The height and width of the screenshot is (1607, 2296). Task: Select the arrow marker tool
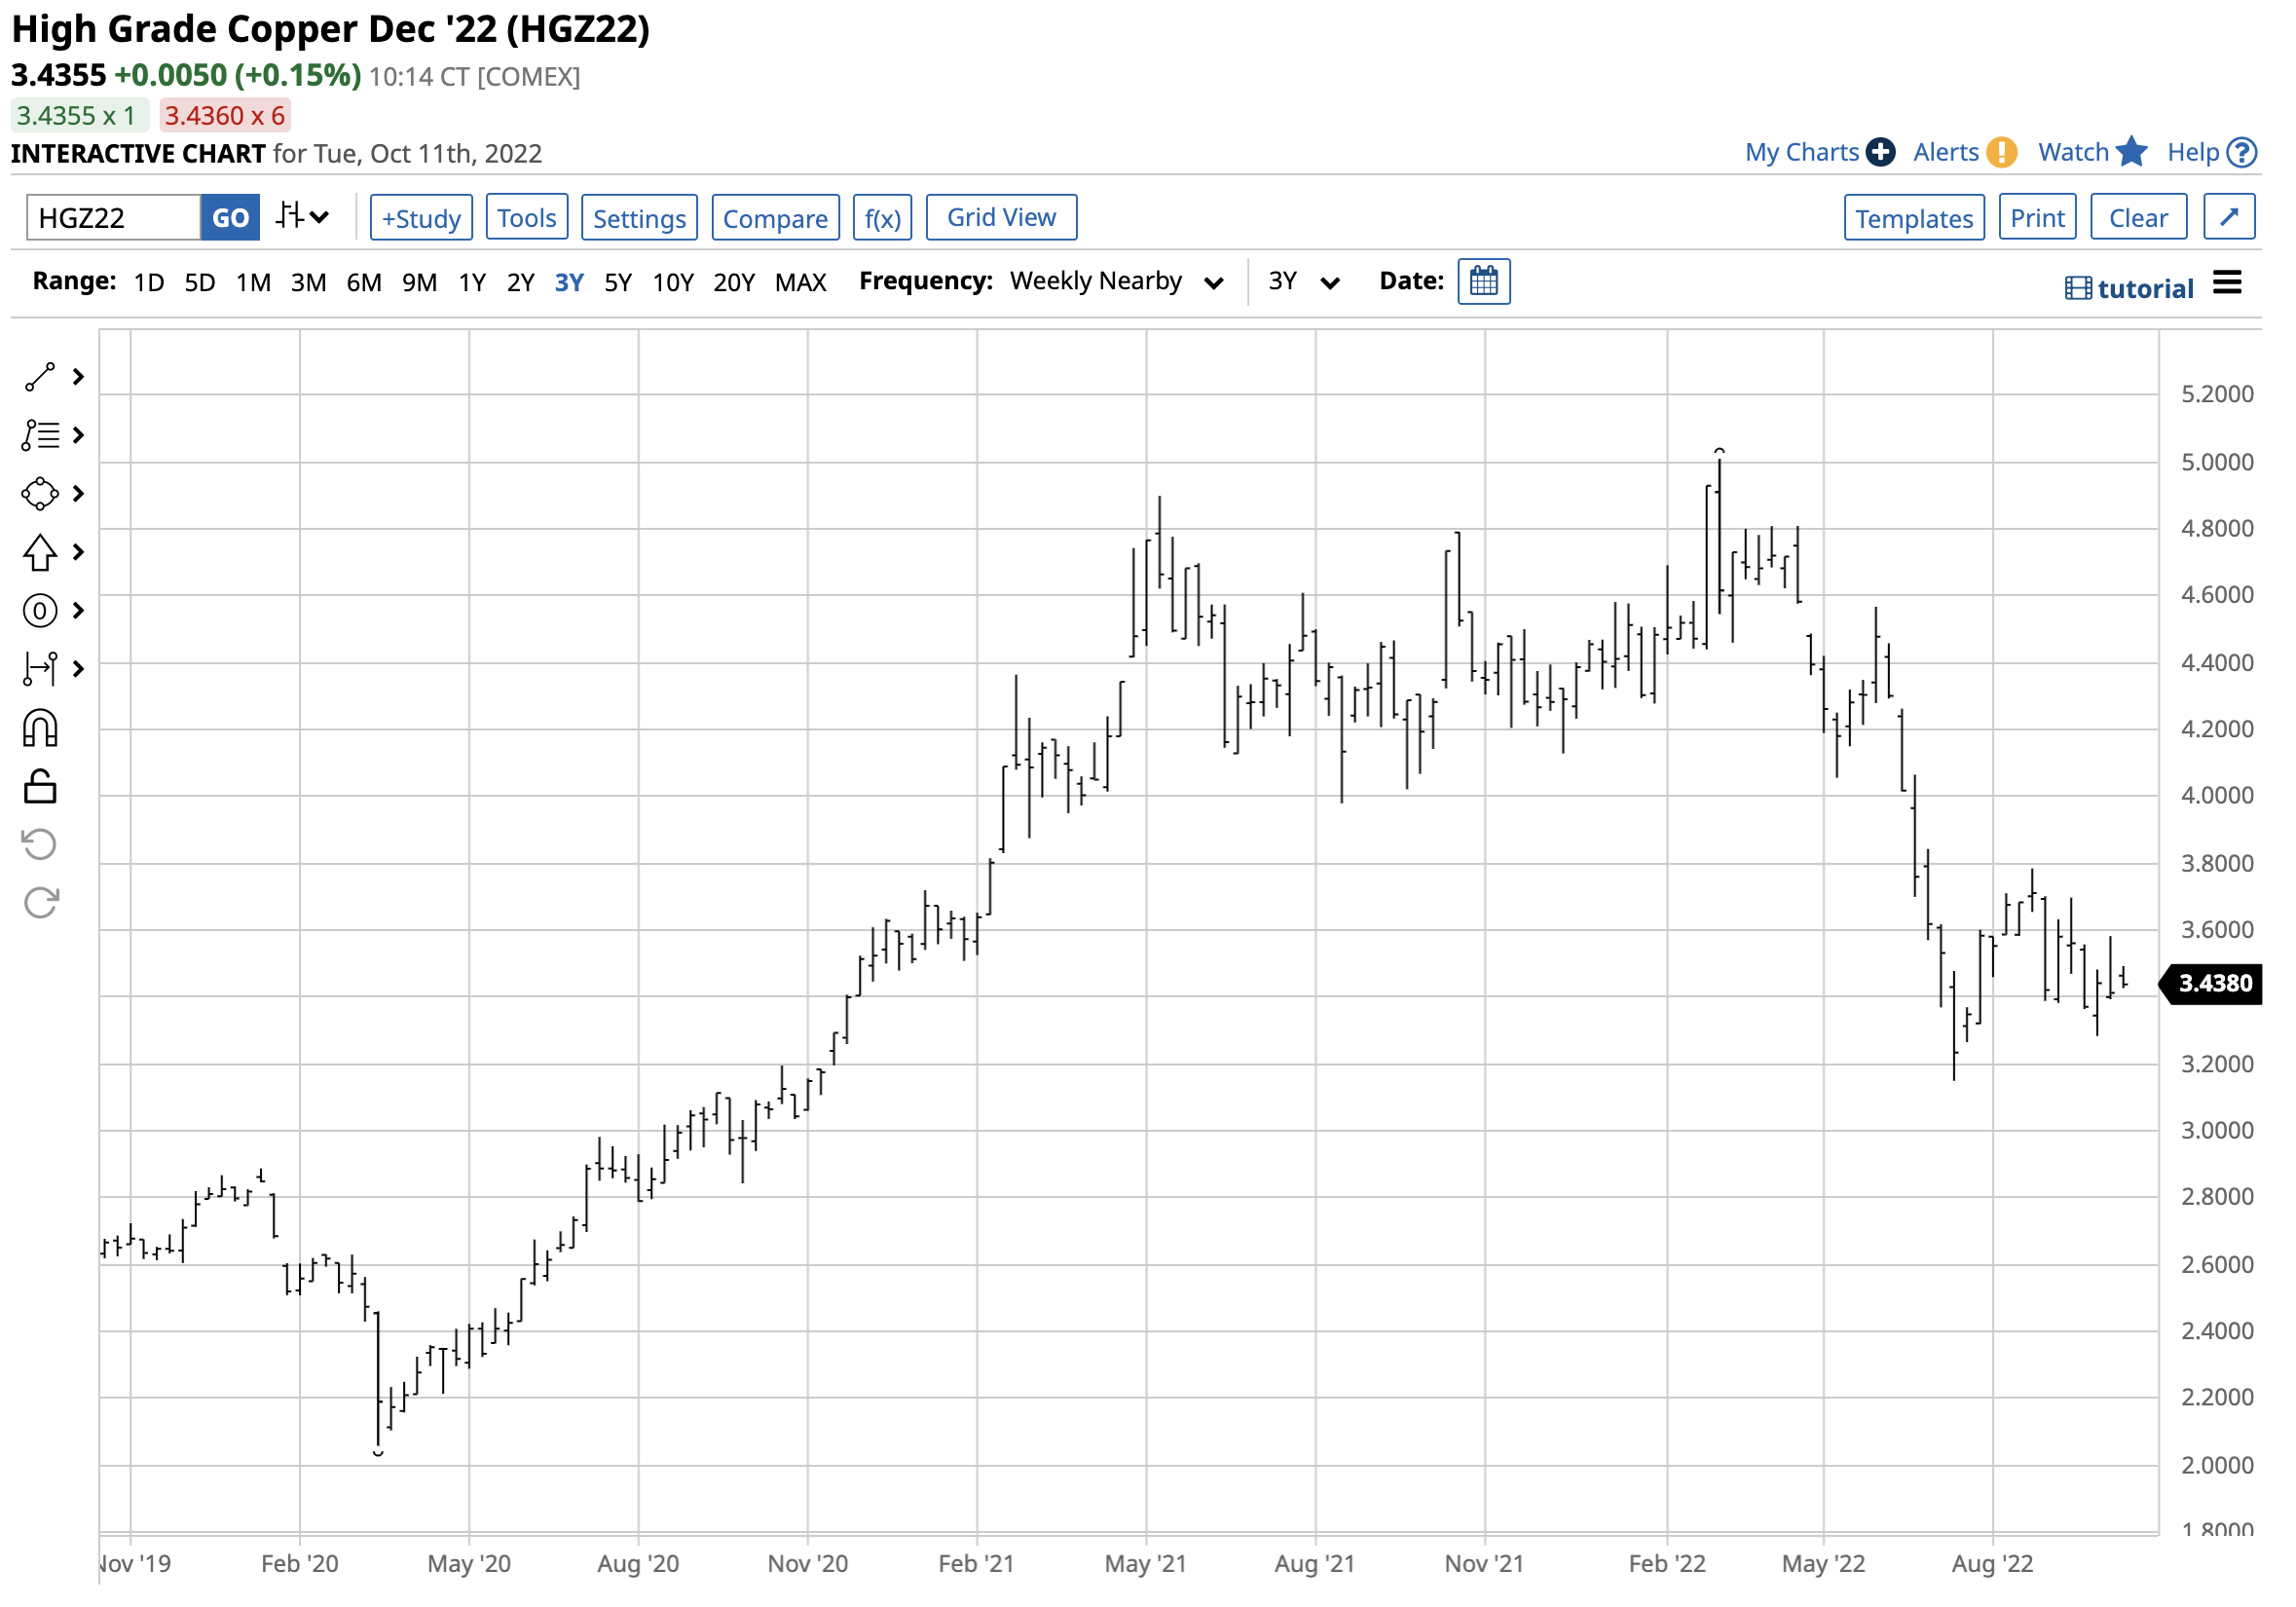[40, 552]
